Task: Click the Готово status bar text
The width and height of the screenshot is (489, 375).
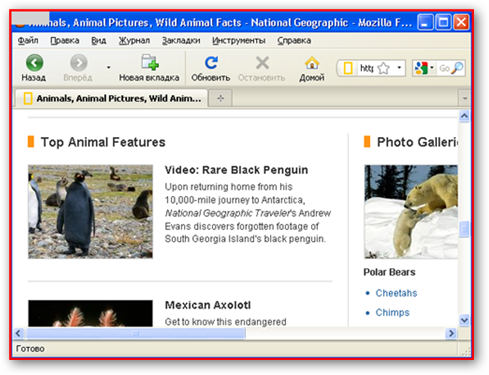Action: pos(30,349)
